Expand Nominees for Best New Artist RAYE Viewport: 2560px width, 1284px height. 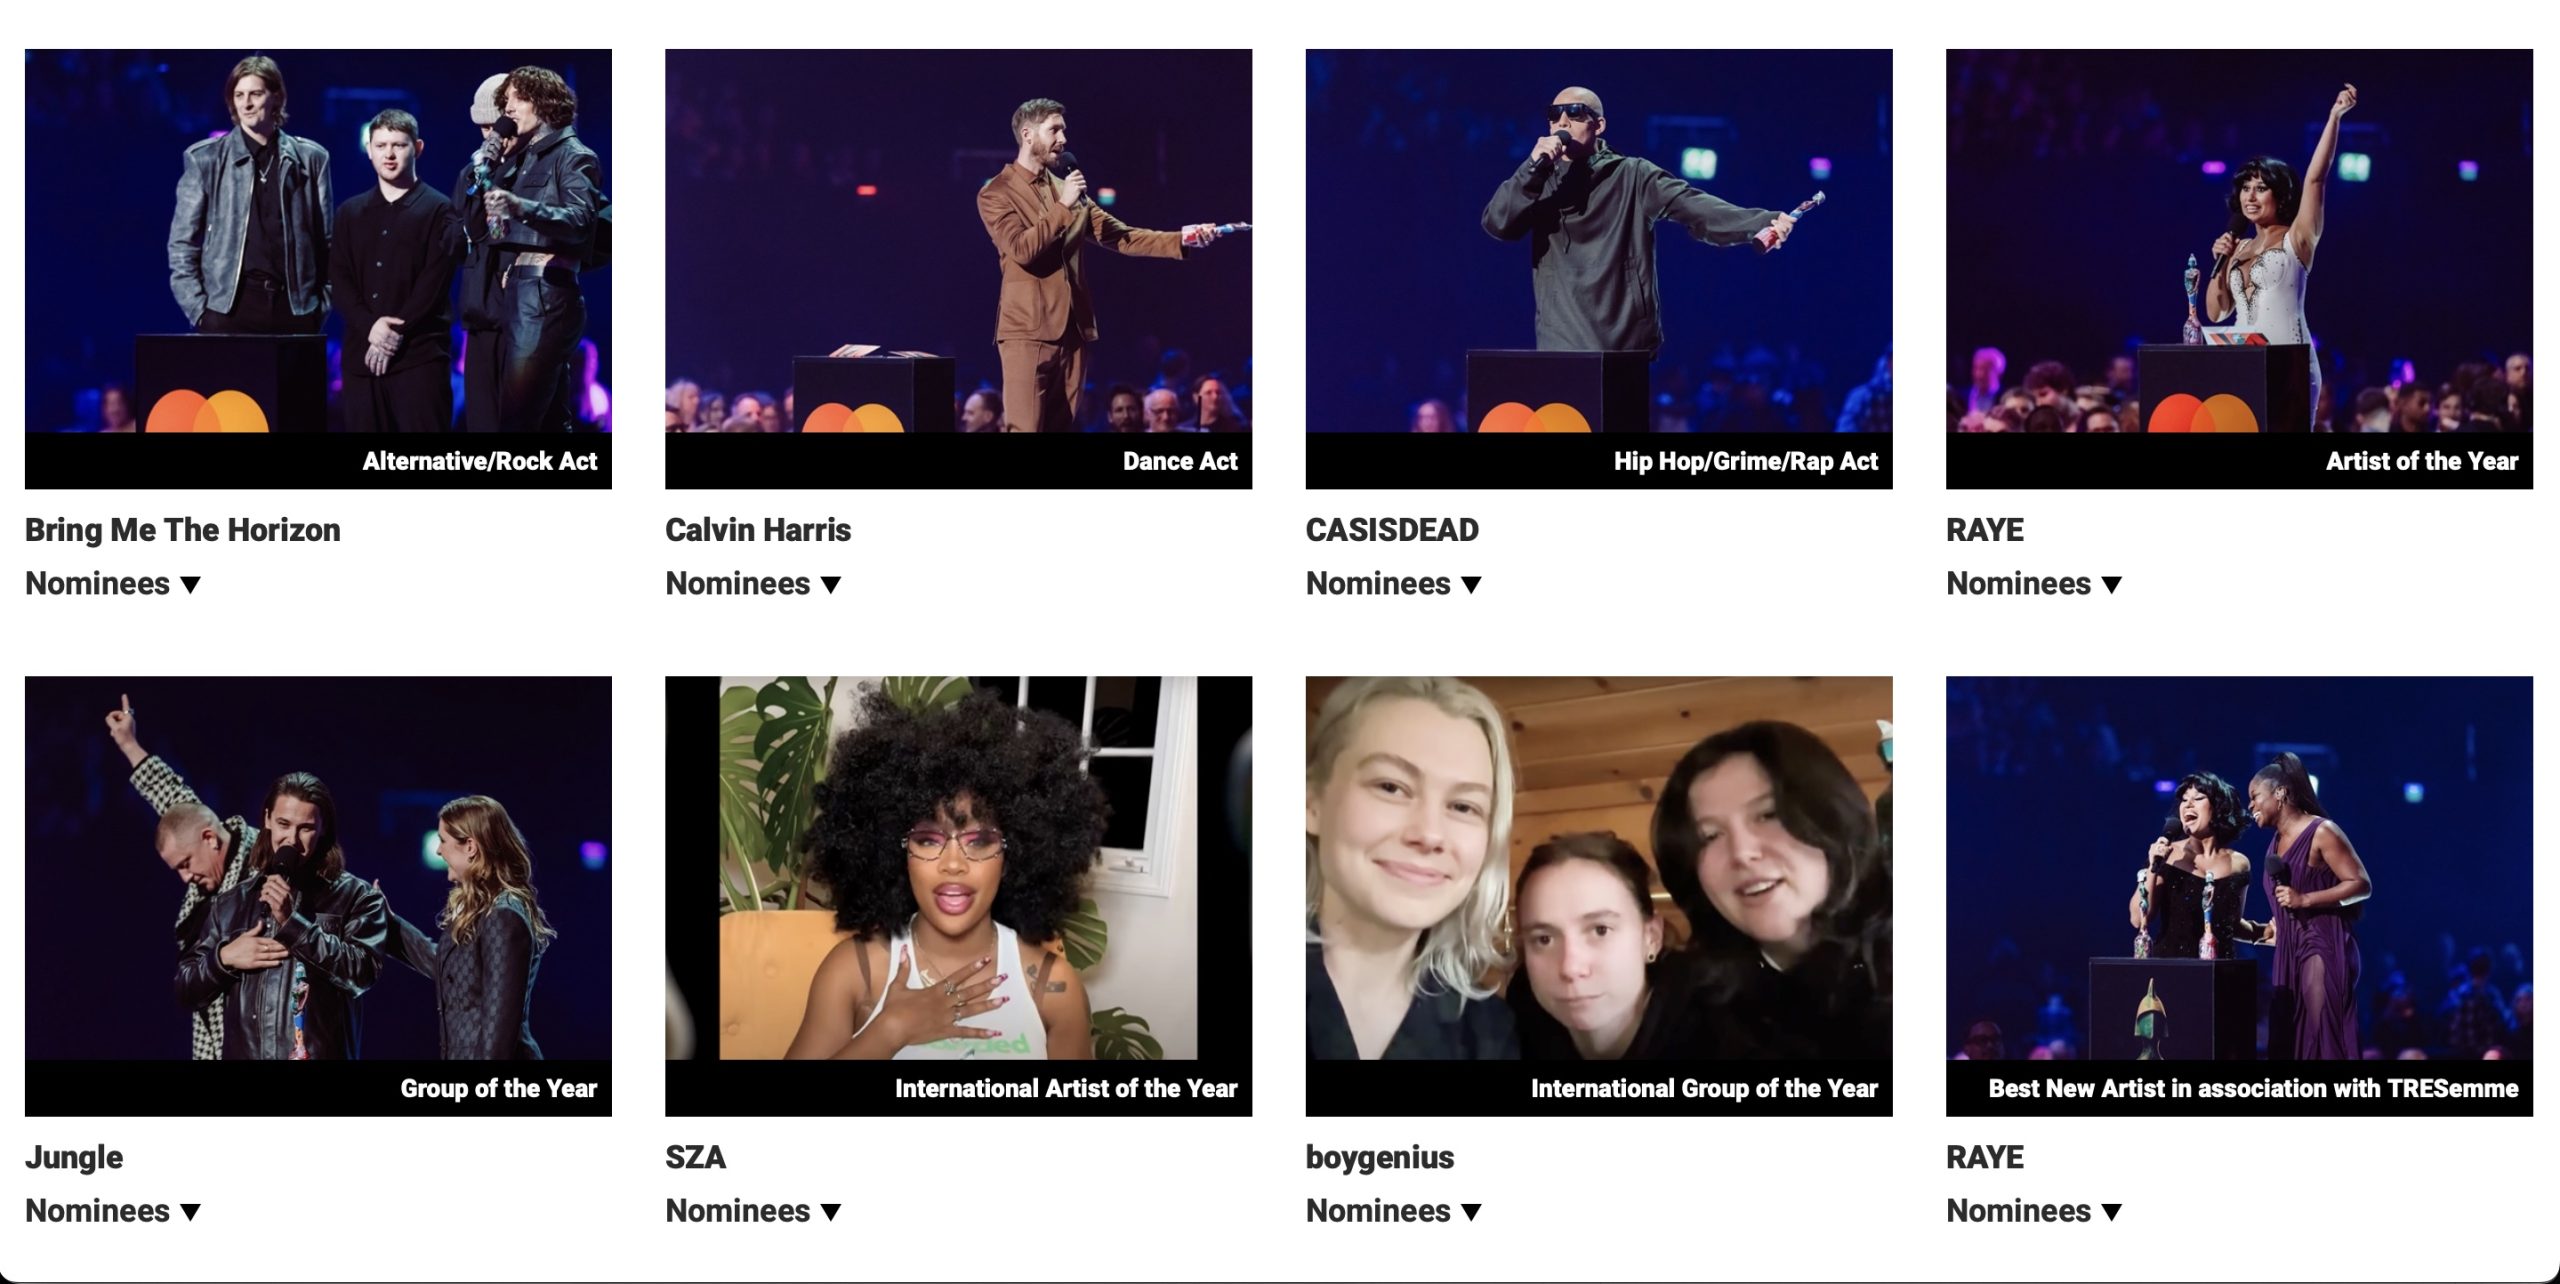pyautogui.click(x=2034, y=1210)
